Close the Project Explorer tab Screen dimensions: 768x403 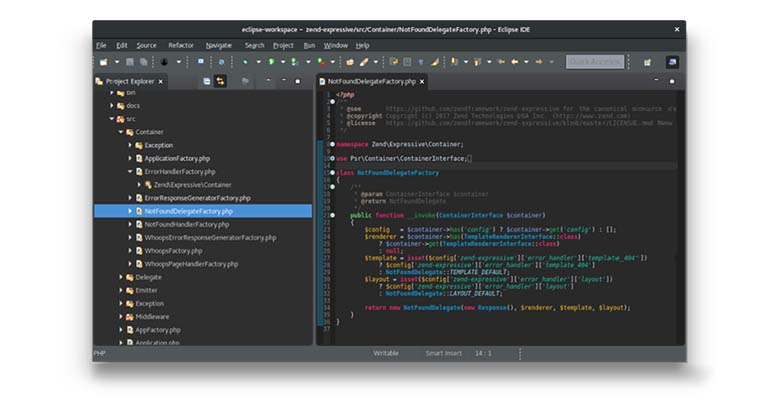[161, 82]
